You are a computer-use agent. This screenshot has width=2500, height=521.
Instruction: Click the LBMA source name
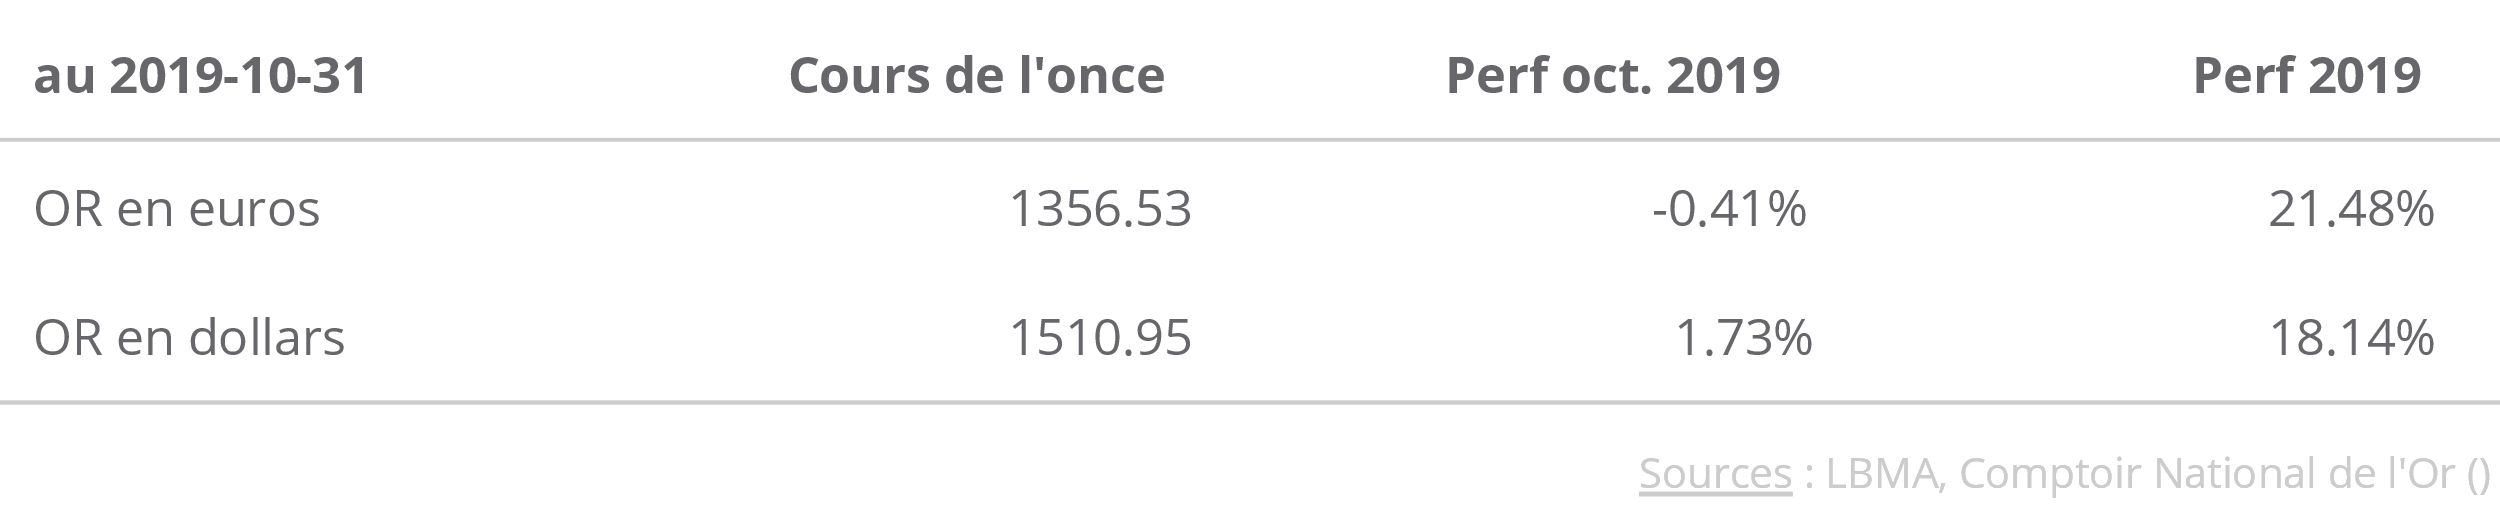(x=1884, y=473)
